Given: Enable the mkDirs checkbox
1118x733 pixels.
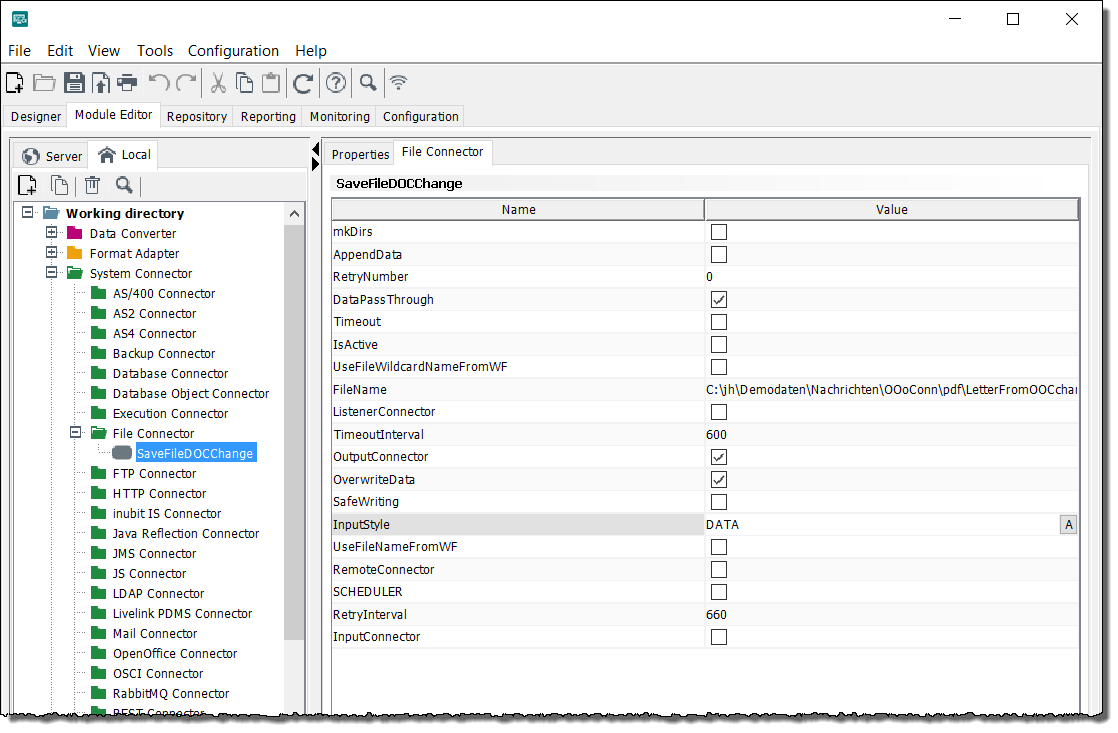Looking at the screenshot, I should click(718, 232).
